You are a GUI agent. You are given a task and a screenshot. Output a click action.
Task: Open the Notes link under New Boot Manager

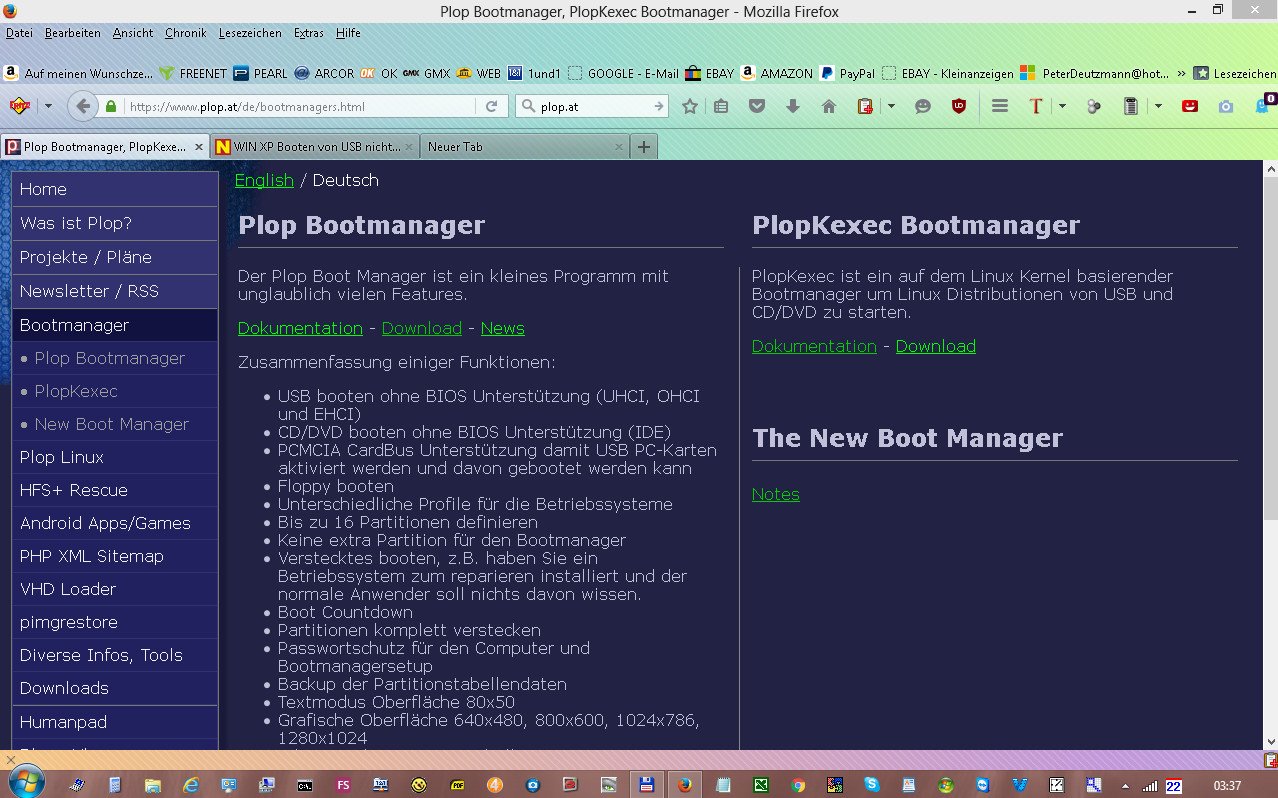click(x=776, y=494)
